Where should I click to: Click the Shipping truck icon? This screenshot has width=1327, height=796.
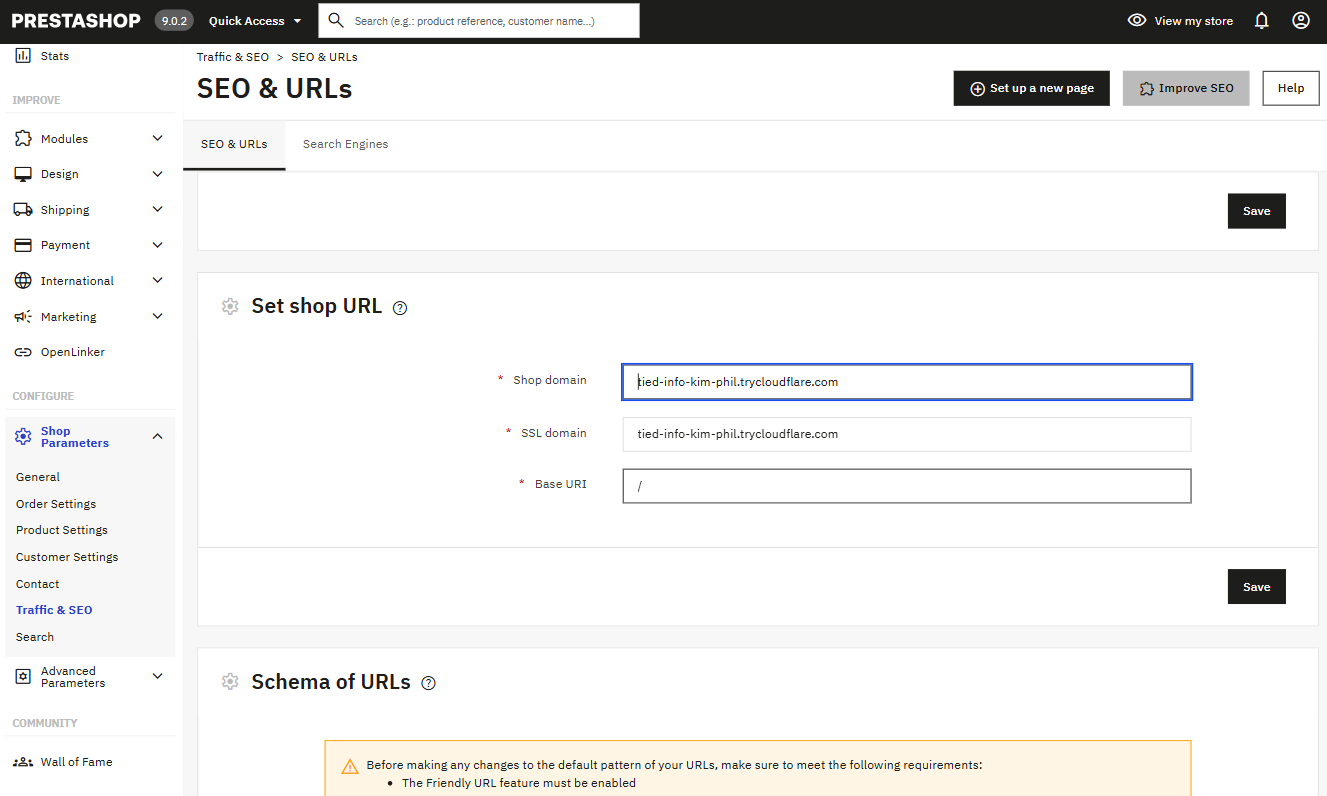22,210
